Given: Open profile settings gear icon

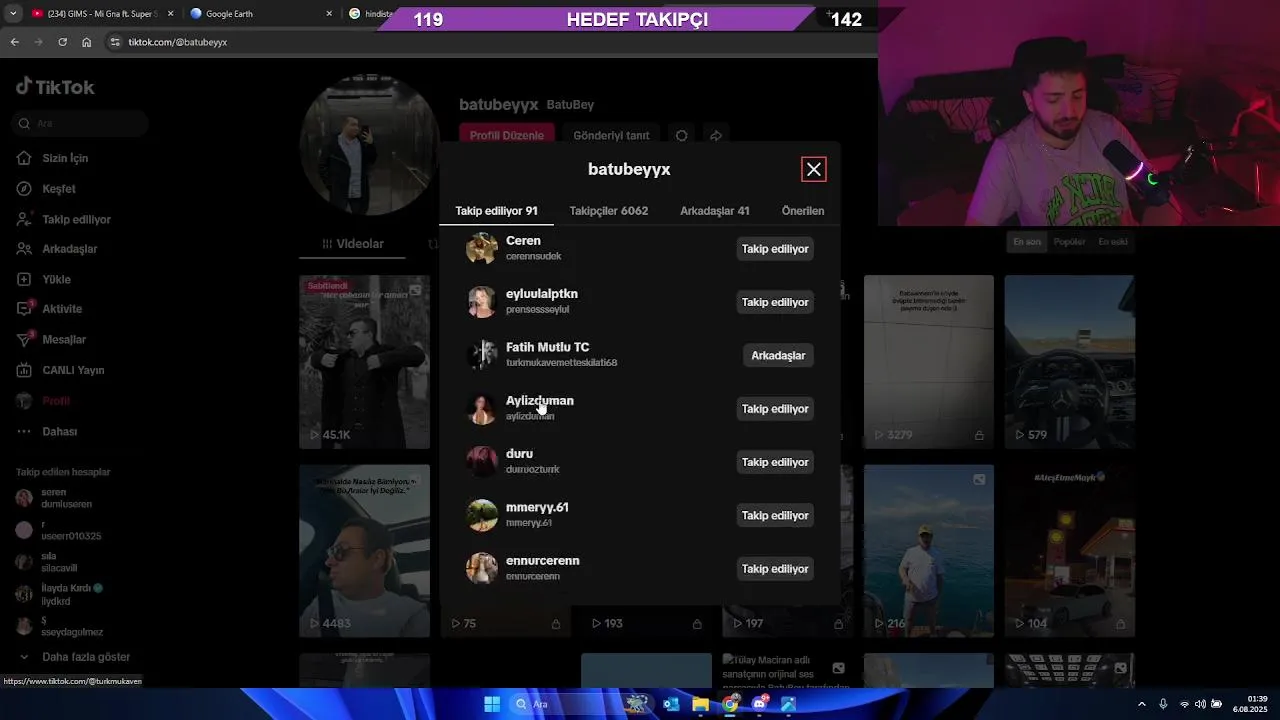Looking at the screenshot, I should pos(682,135).
